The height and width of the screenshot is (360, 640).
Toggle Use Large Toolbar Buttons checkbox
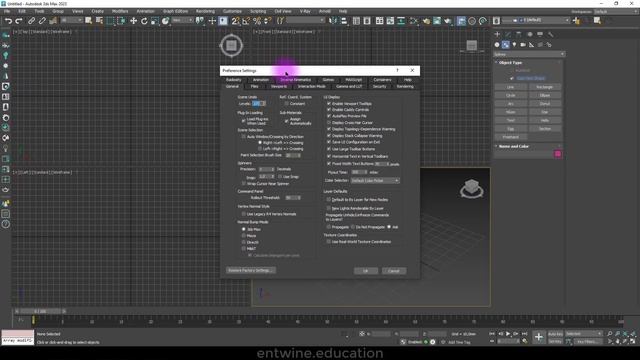pyautogui.click(x=329, y=149)
